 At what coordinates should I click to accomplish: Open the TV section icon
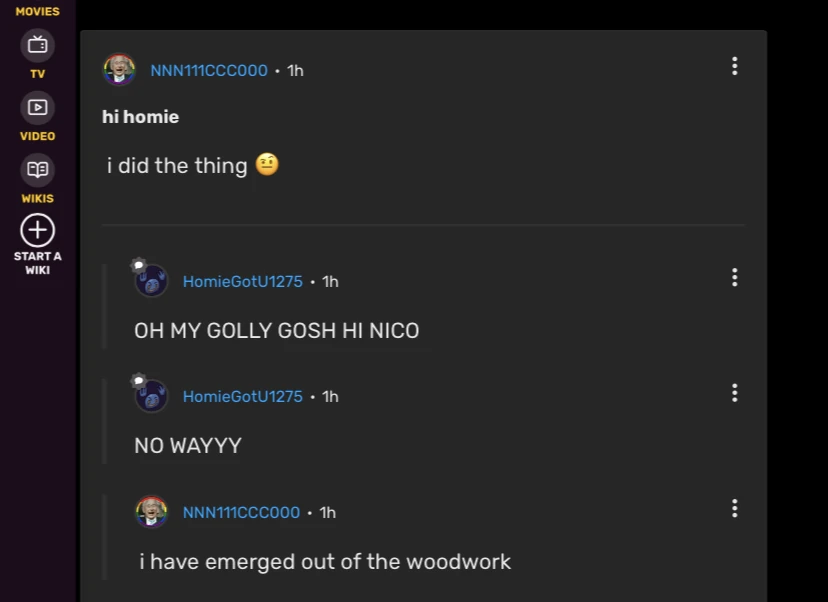coord(37,45)
